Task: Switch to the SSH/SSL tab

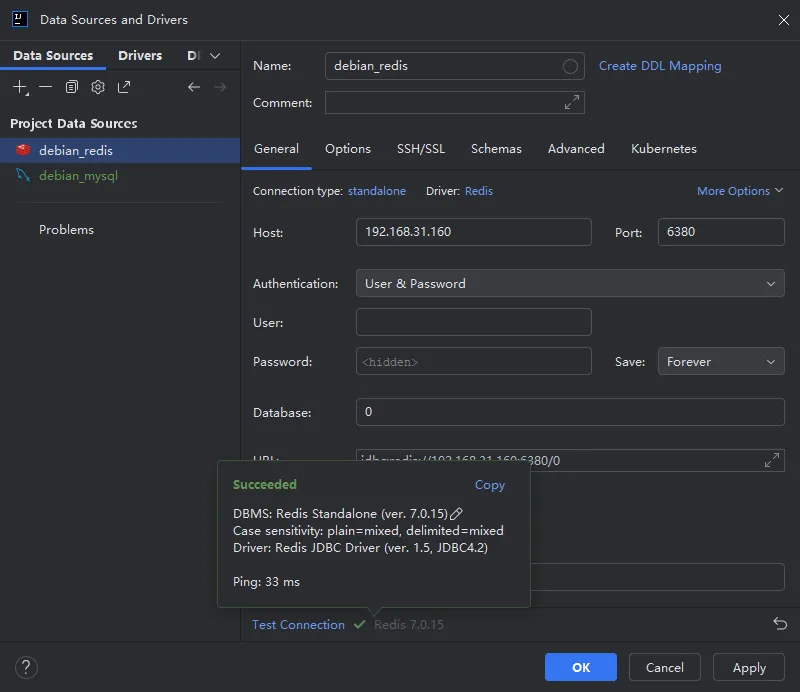Action: [421, 149]
